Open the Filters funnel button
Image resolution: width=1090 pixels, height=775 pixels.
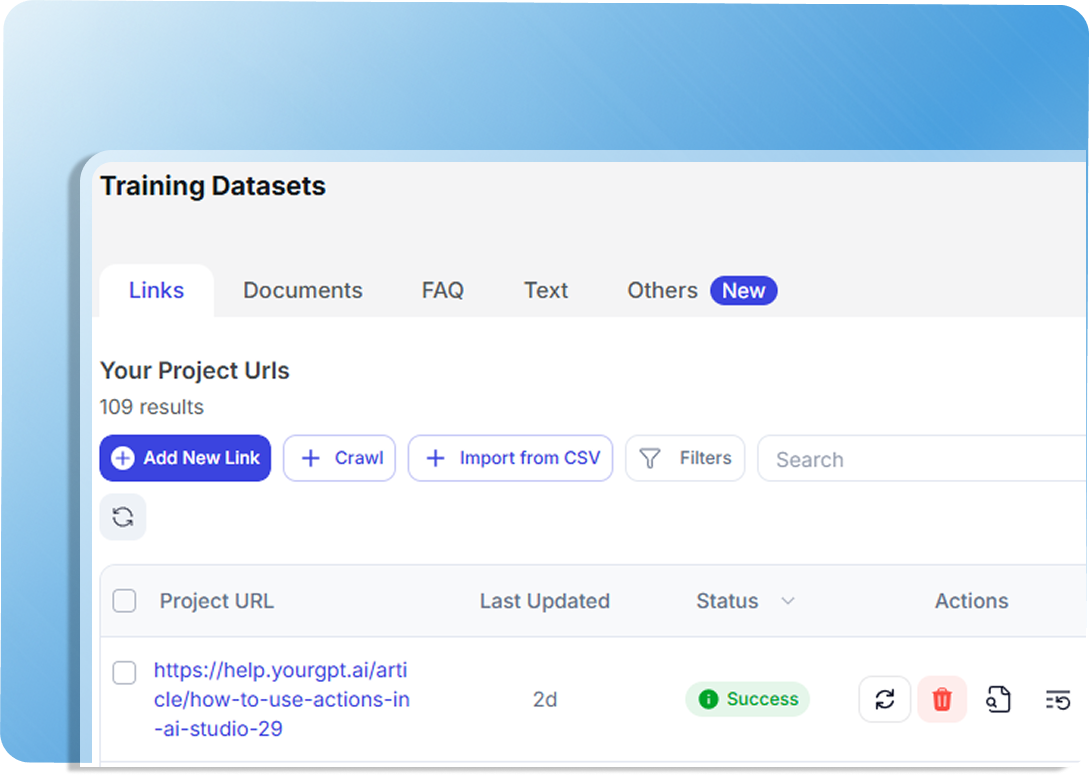tap(685, 458)
